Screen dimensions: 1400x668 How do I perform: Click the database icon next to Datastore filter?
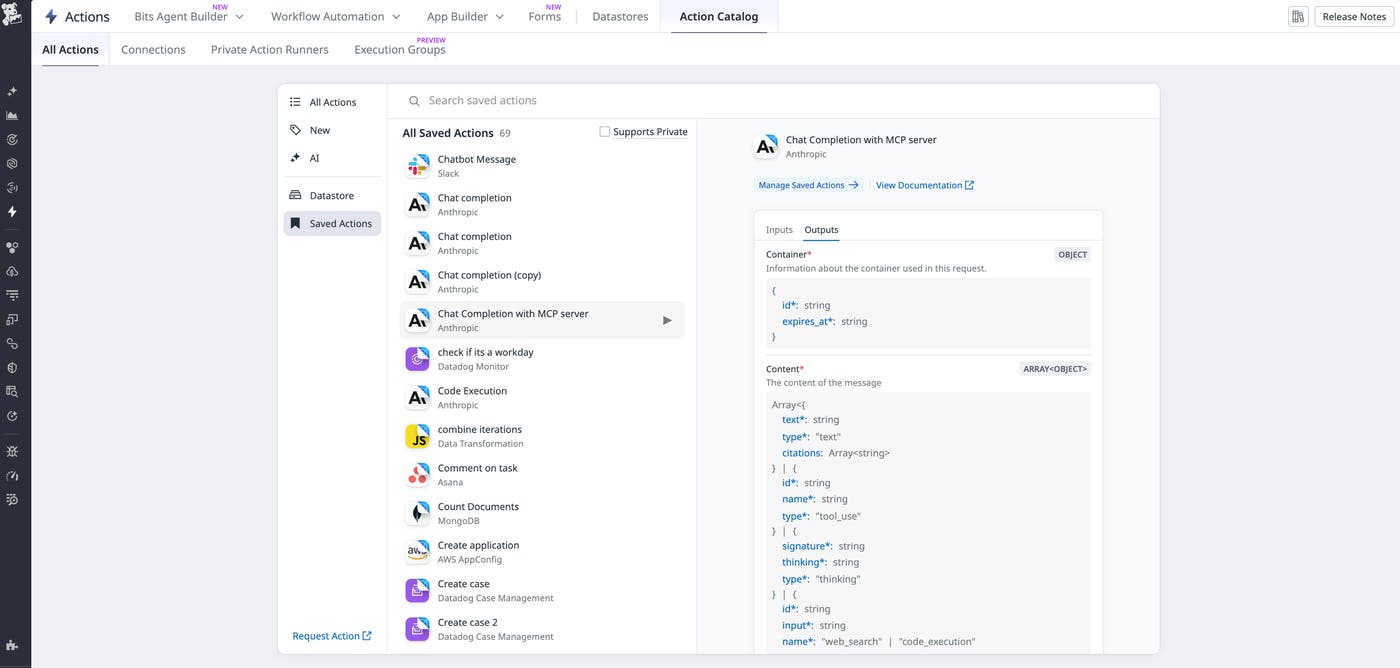295,196
